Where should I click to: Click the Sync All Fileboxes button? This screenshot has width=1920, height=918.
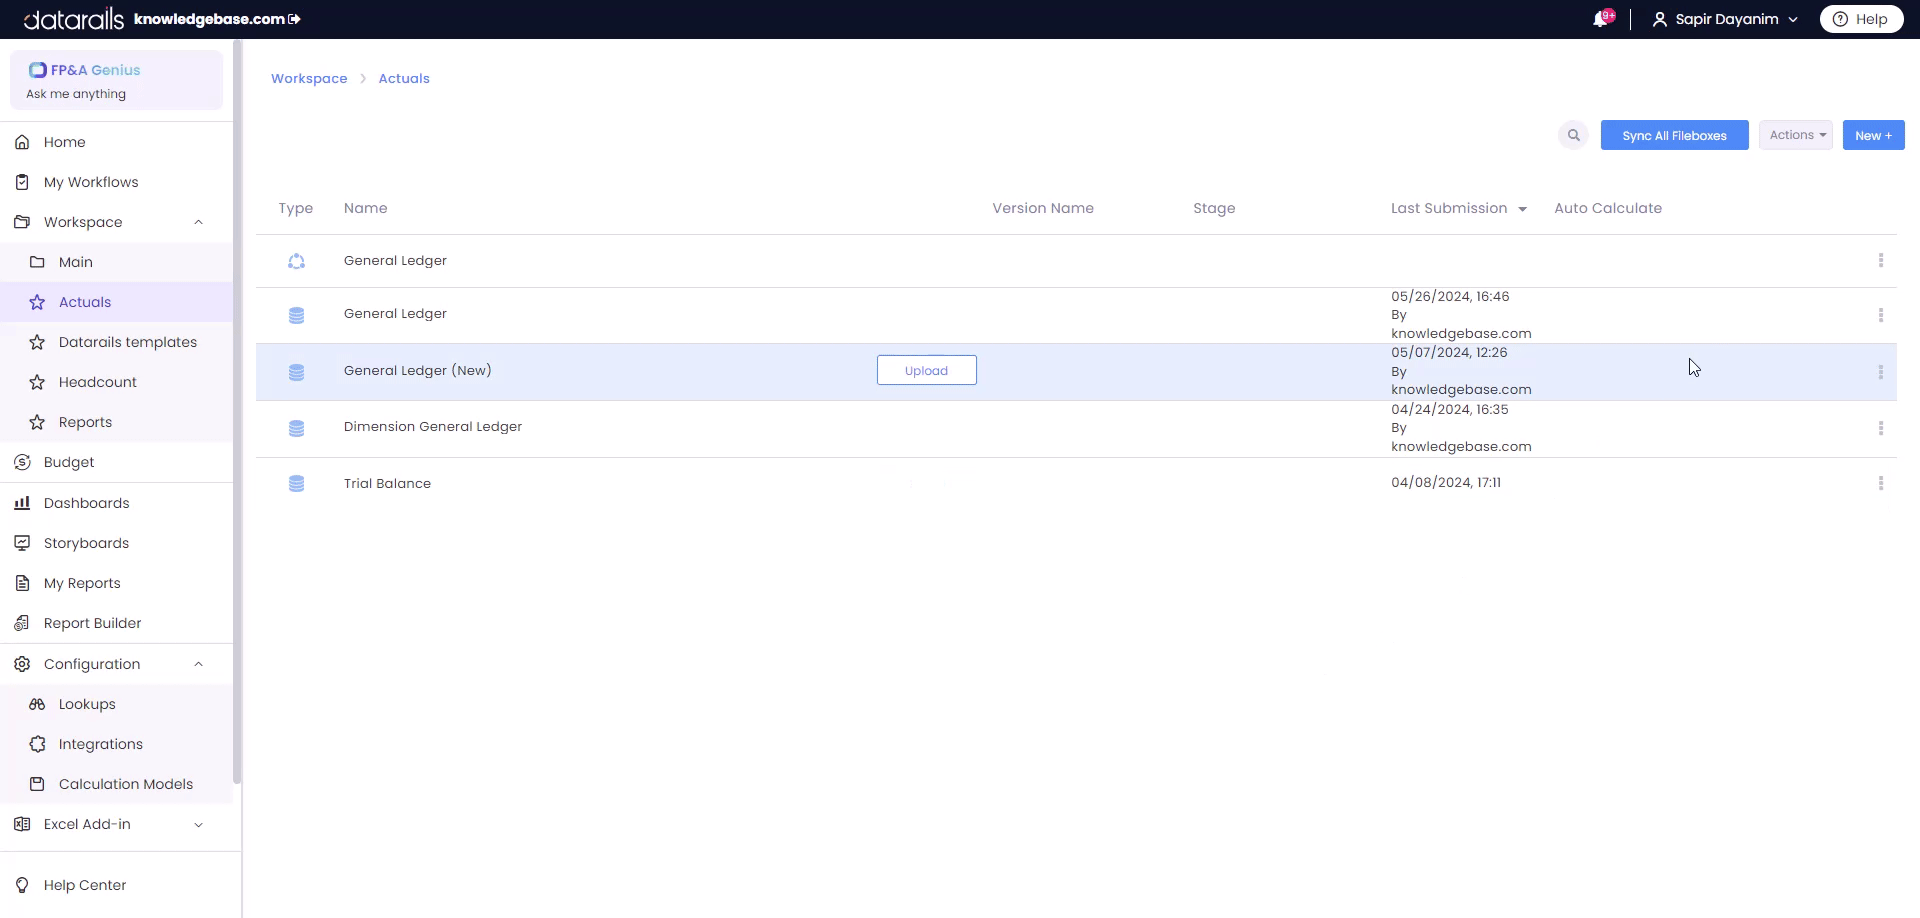pyautogui.click(x=1674, y=135)
